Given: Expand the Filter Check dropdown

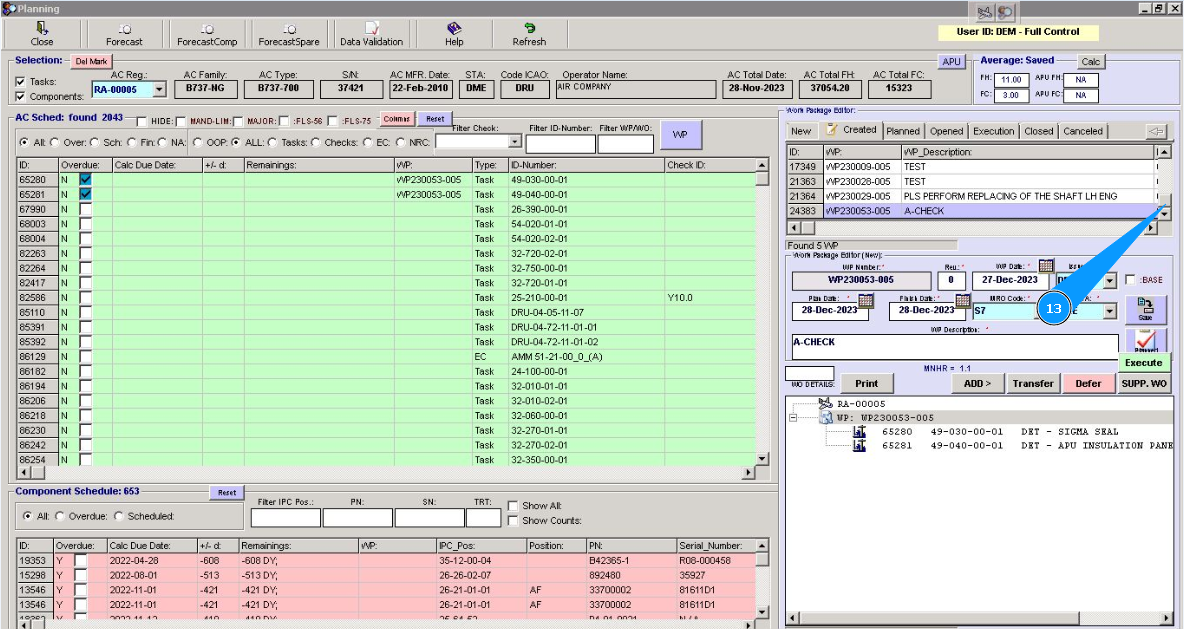Looking at the screenshot, I should point(514,142).
